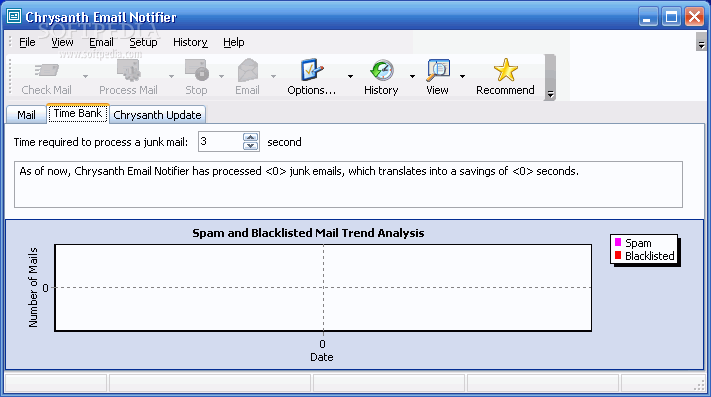Click the "Number of Mails" axis label
Viewport: 711px width, 397px height.
[33, 287]
